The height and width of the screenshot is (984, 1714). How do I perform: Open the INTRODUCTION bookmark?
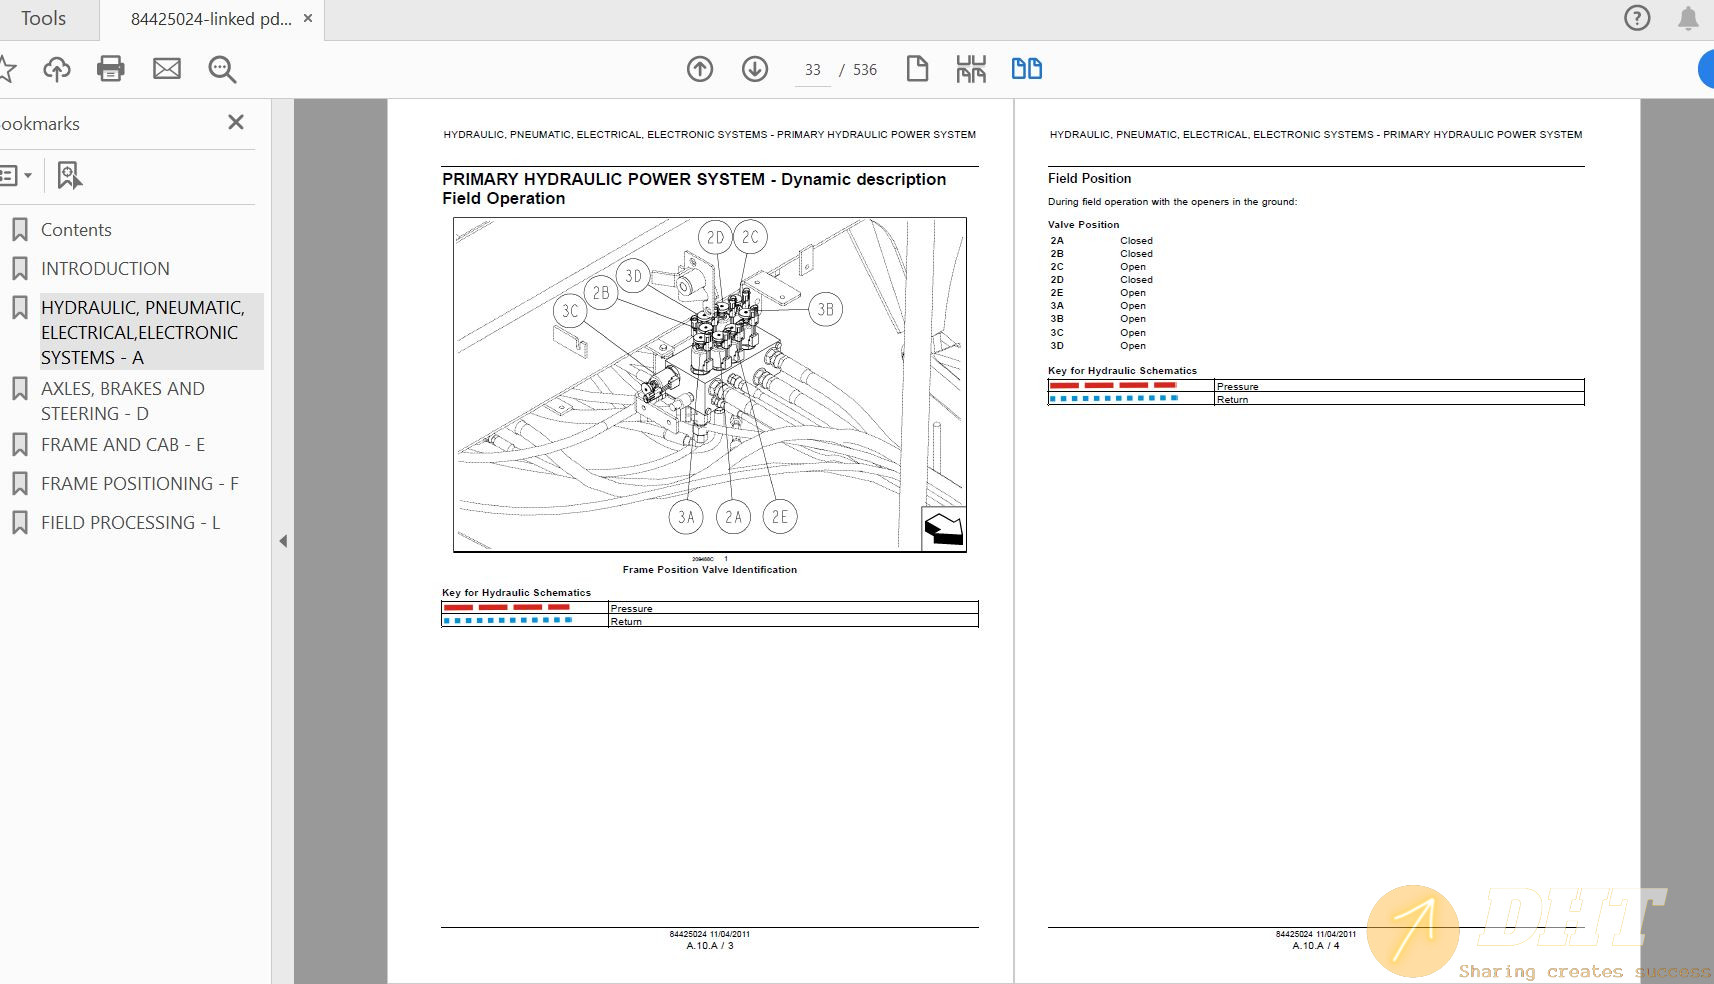[x=105, y=269]
